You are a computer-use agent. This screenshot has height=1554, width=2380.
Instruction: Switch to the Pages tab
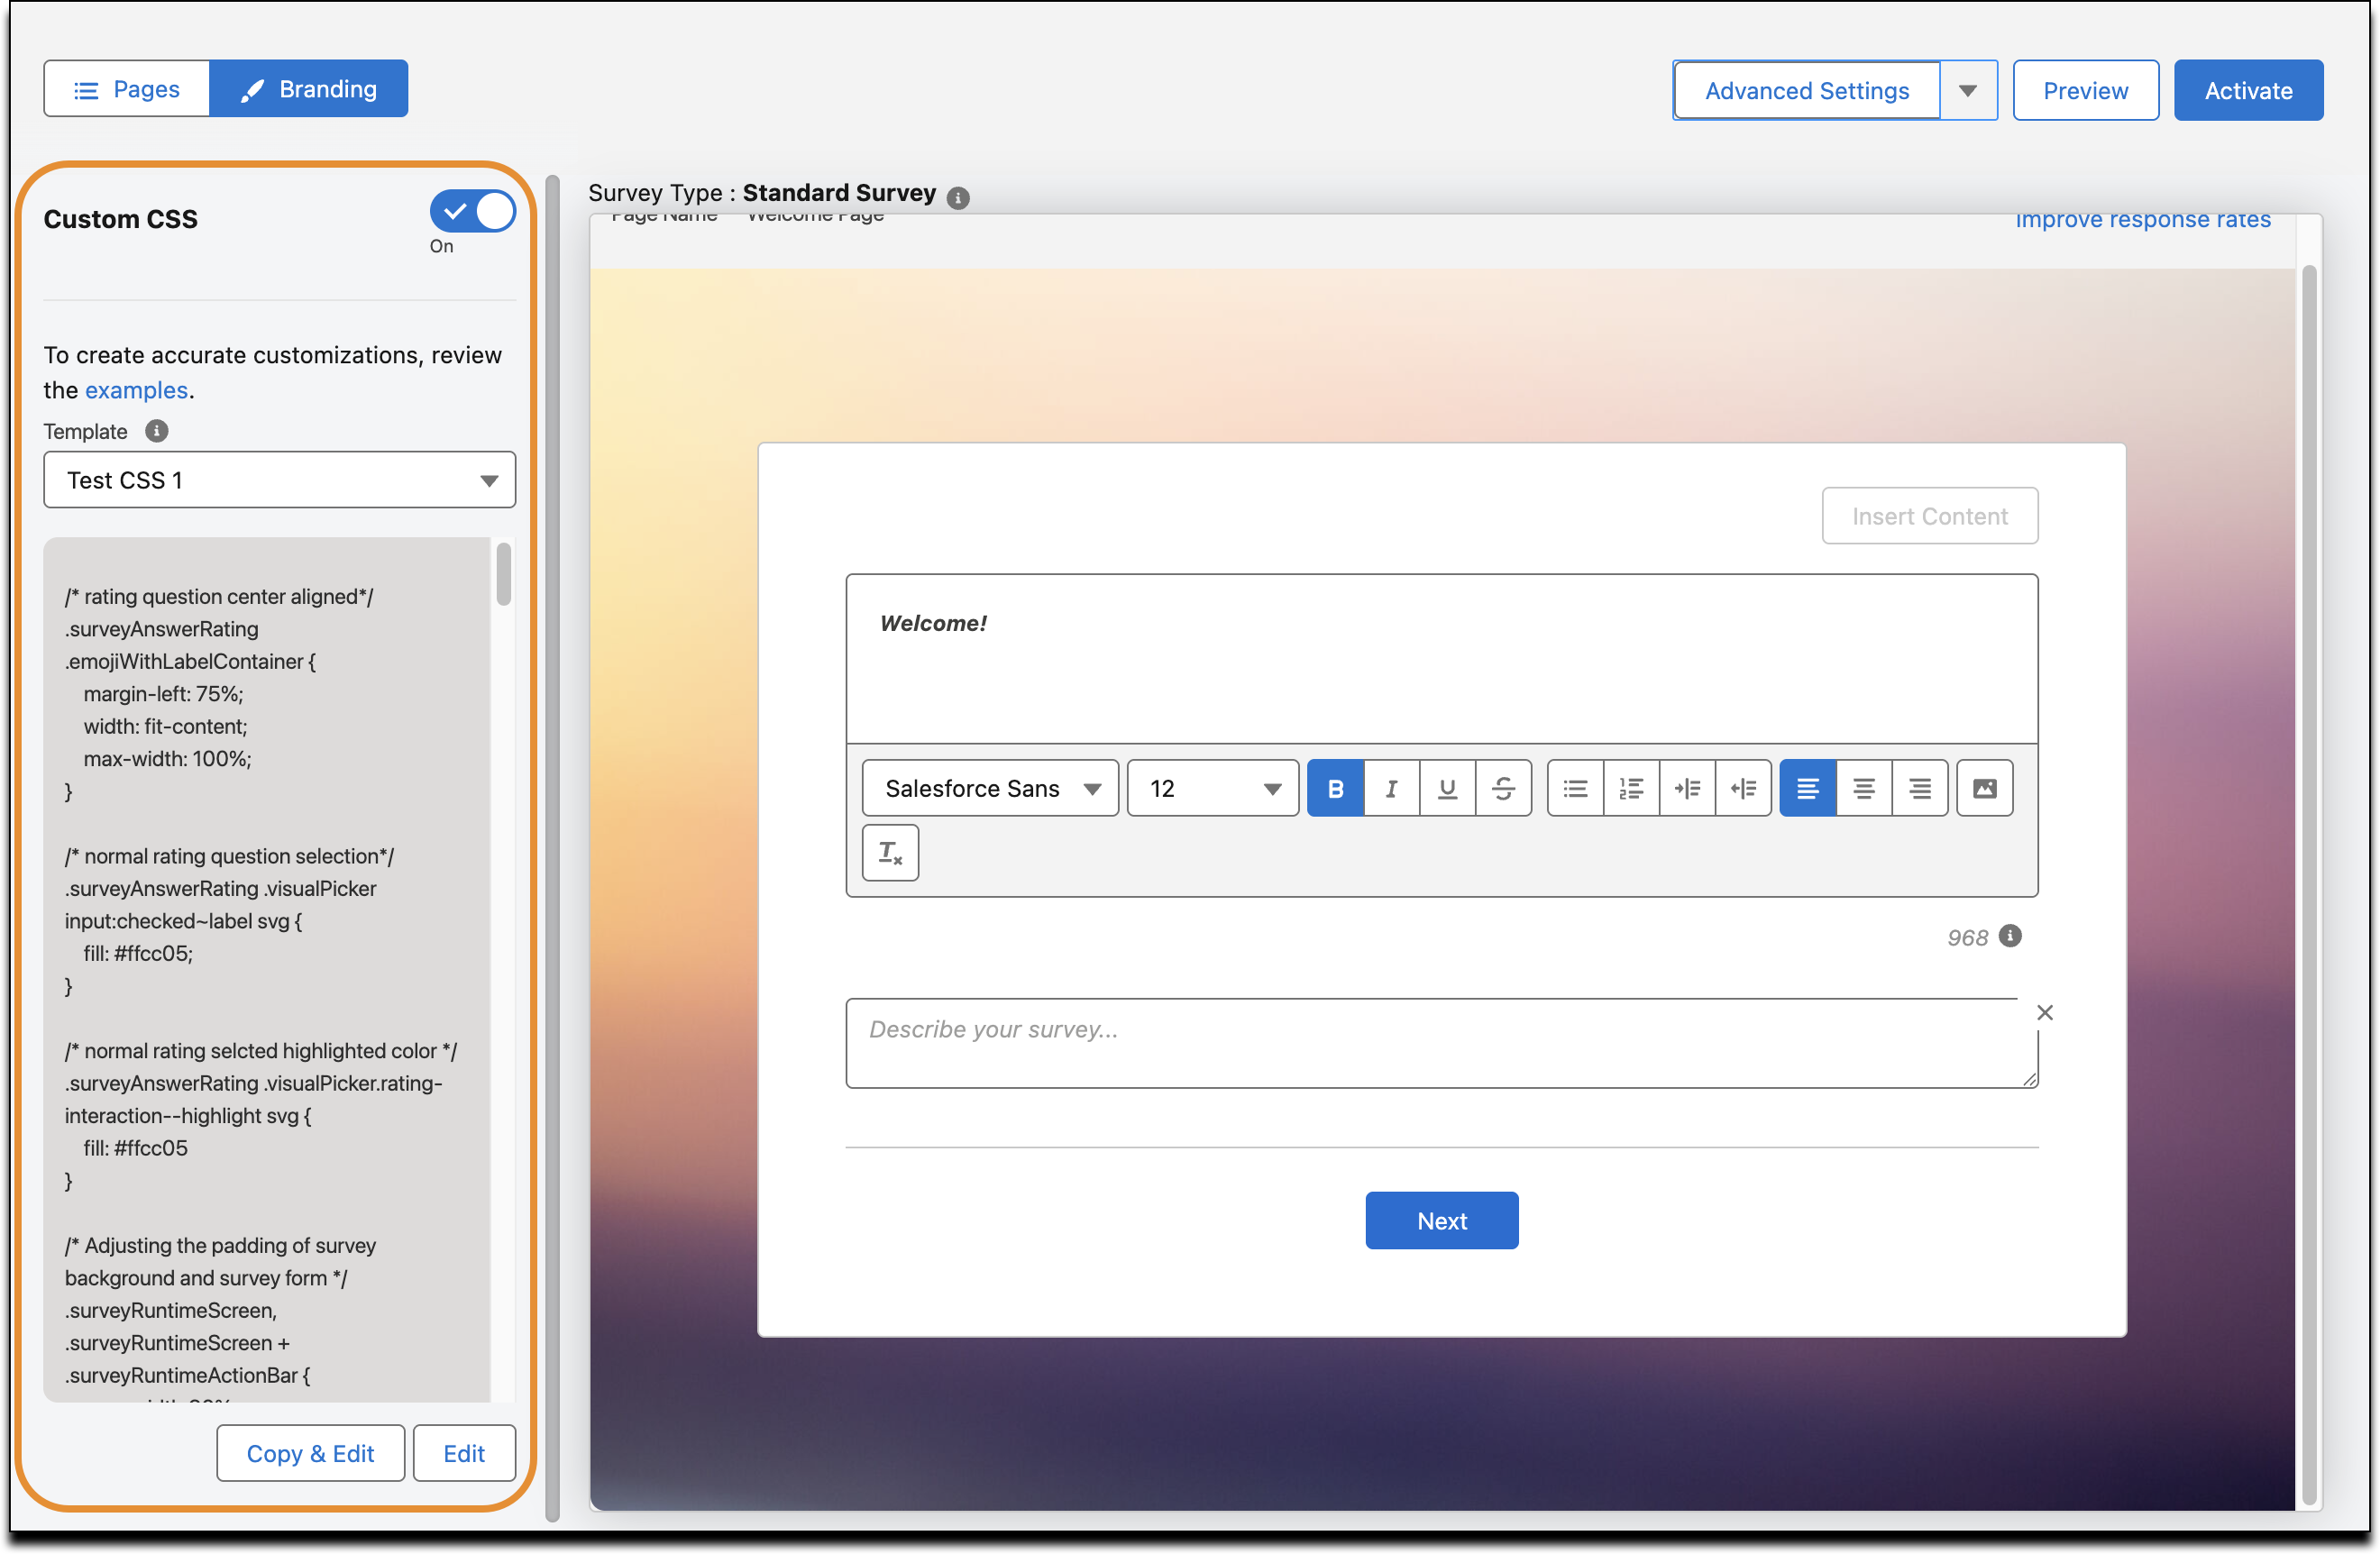tap(127, 88)
